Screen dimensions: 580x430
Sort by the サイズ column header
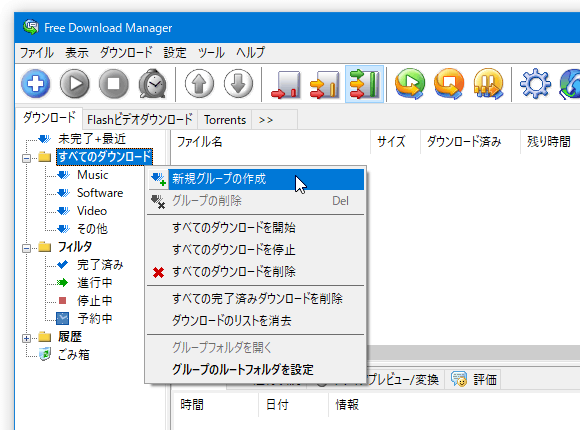tap(395, 141)
